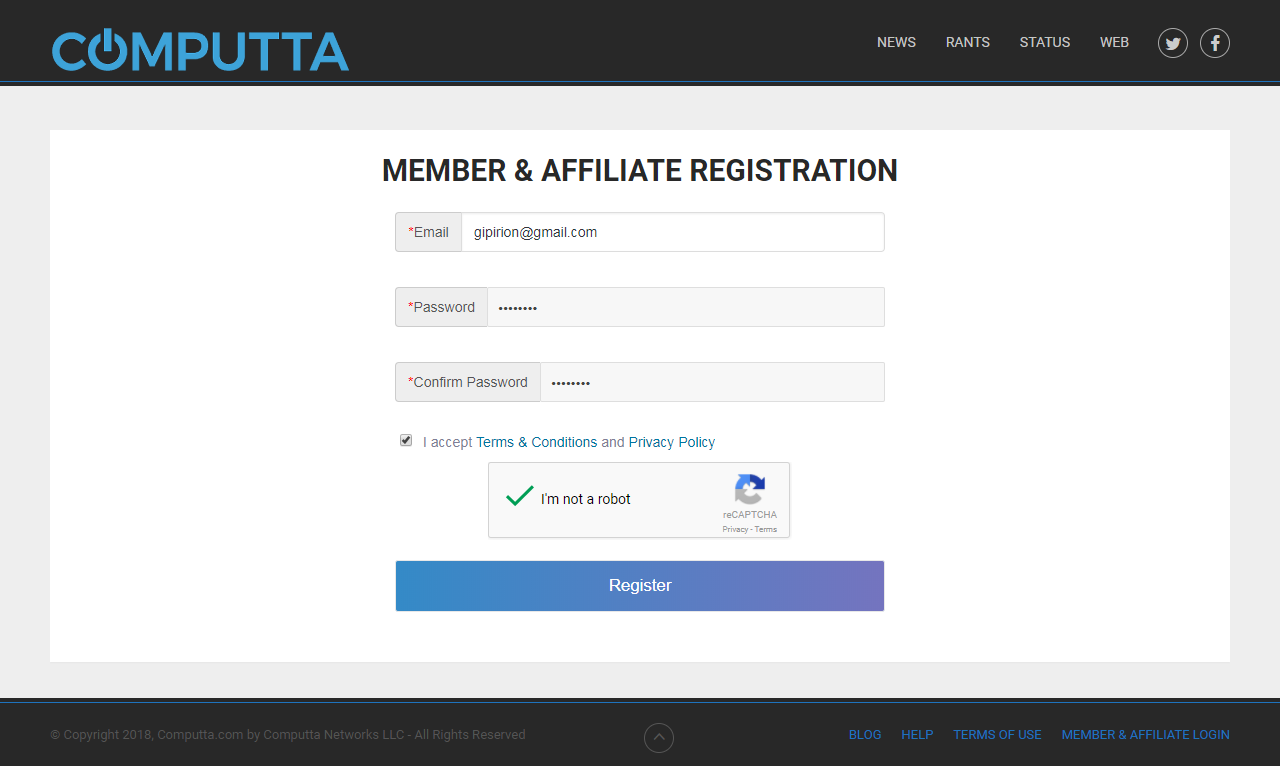Screen dimensions: 1280x766
Task: Click the reCAPTCHA logo icon
Action: point(750,489)
